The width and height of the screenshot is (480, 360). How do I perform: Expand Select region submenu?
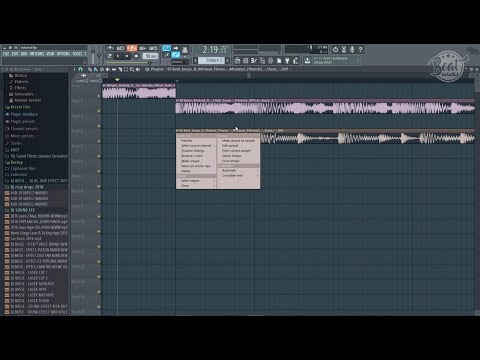197,180
